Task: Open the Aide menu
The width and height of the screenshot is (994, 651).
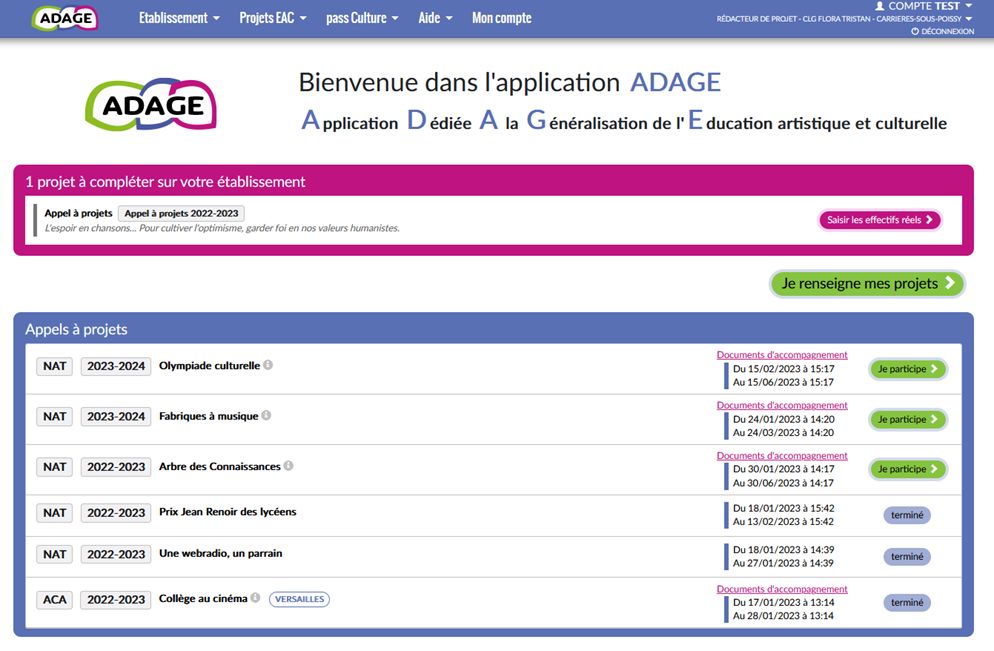Action: coord(435,18)
